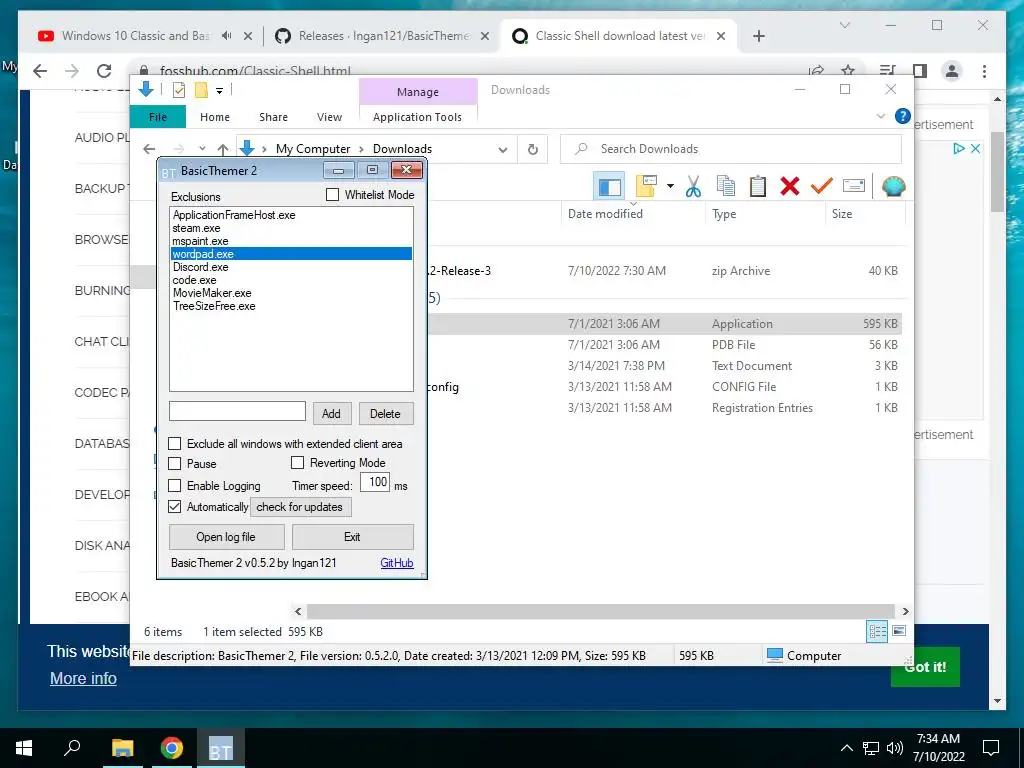Image resolution: width=1024 pixels, height=768 pixels.
Task: Open the GitHub link in BasicThemer
Action: click(396, 563)
